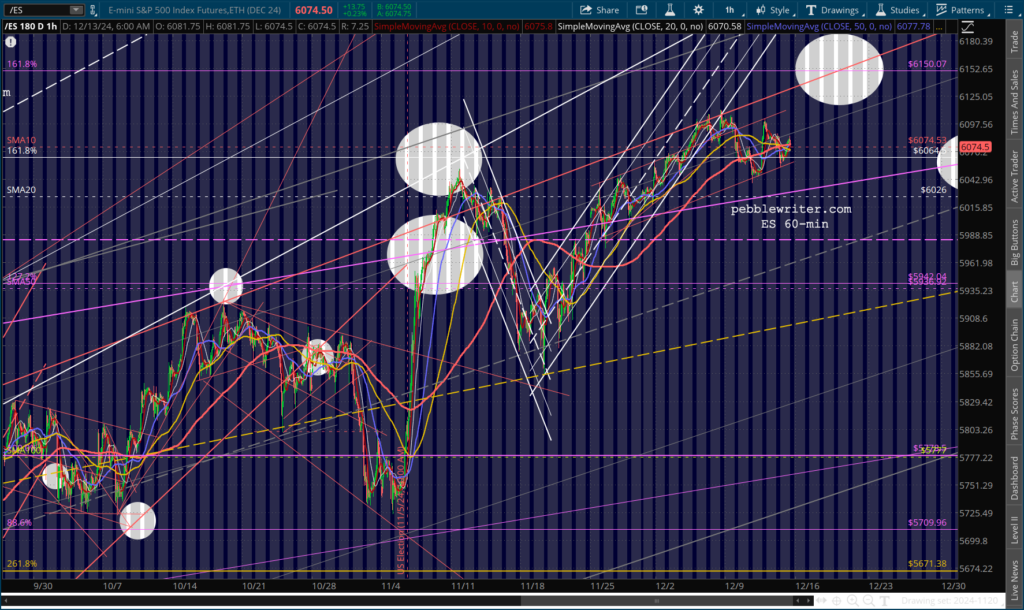Click the pan horizontal arrows icon
Viewport: 1024px width, 610px height.
click(821, 600)
